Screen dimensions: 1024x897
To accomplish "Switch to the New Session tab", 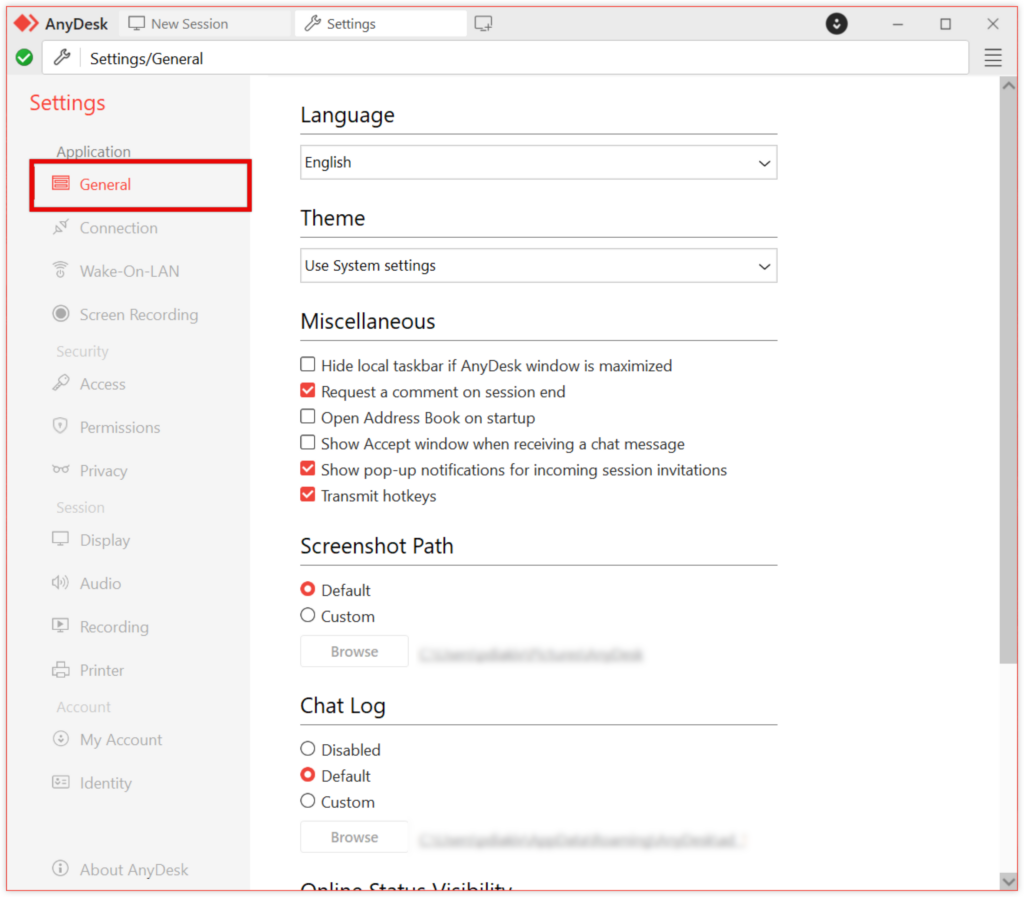I will 205,24.
